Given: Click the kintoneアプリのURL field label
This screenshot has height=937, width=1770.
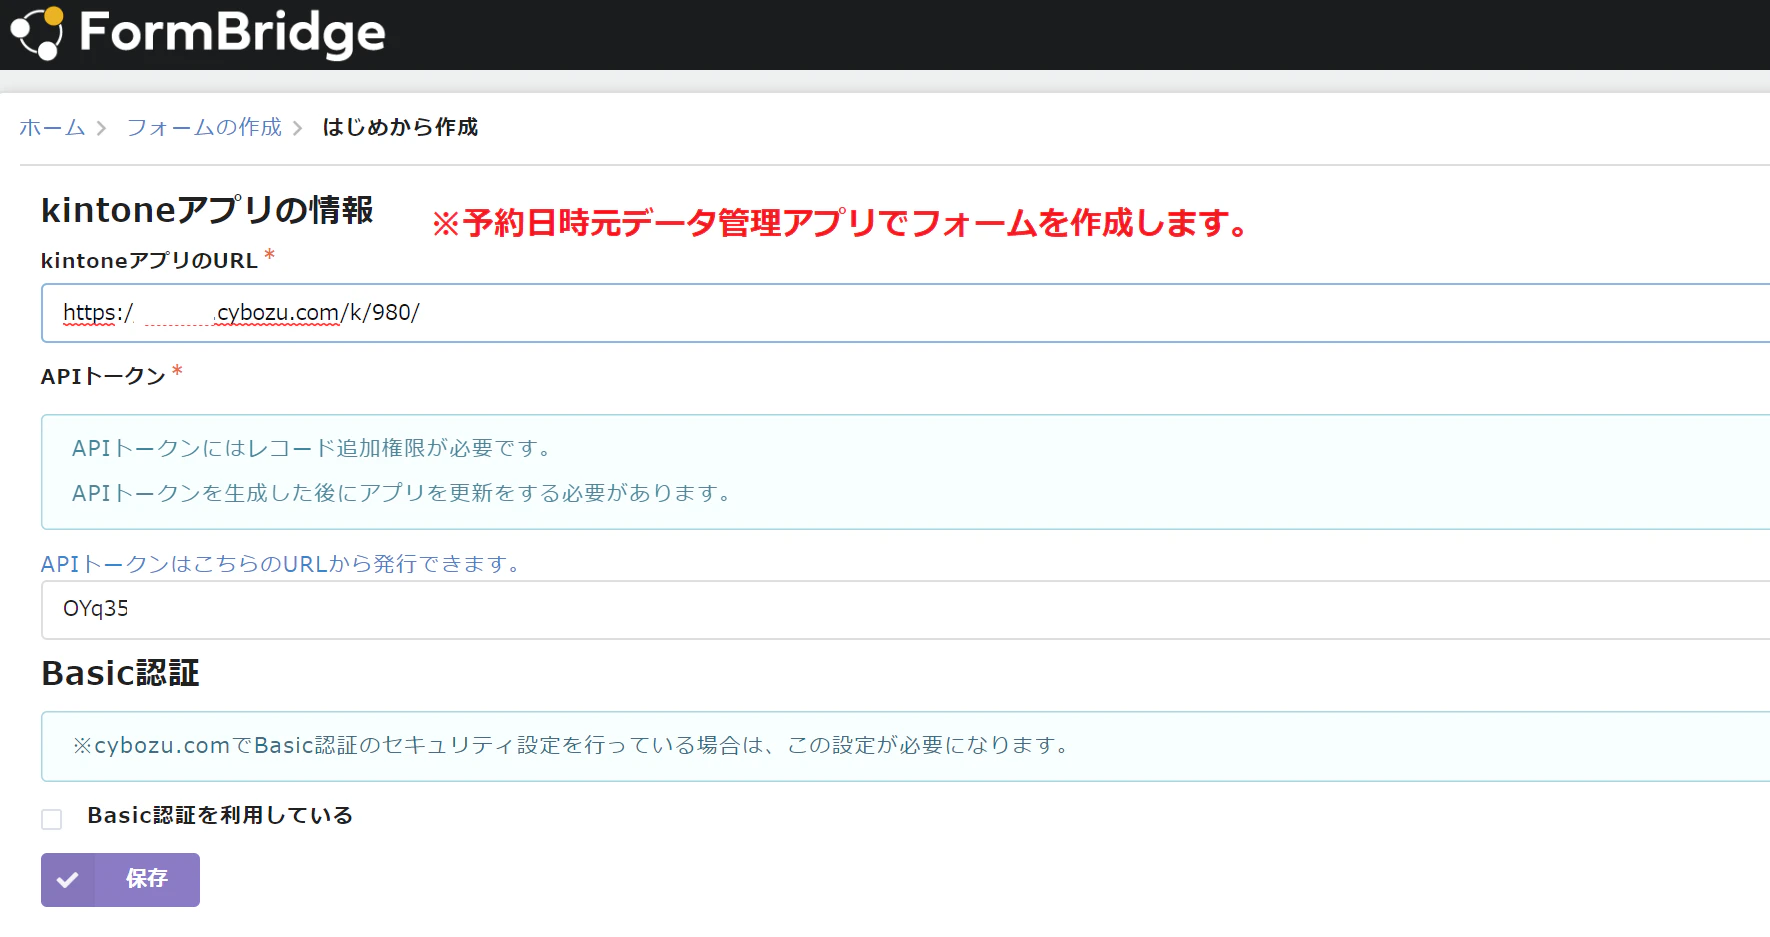Looking at the screenshot, I should point(150,261).
